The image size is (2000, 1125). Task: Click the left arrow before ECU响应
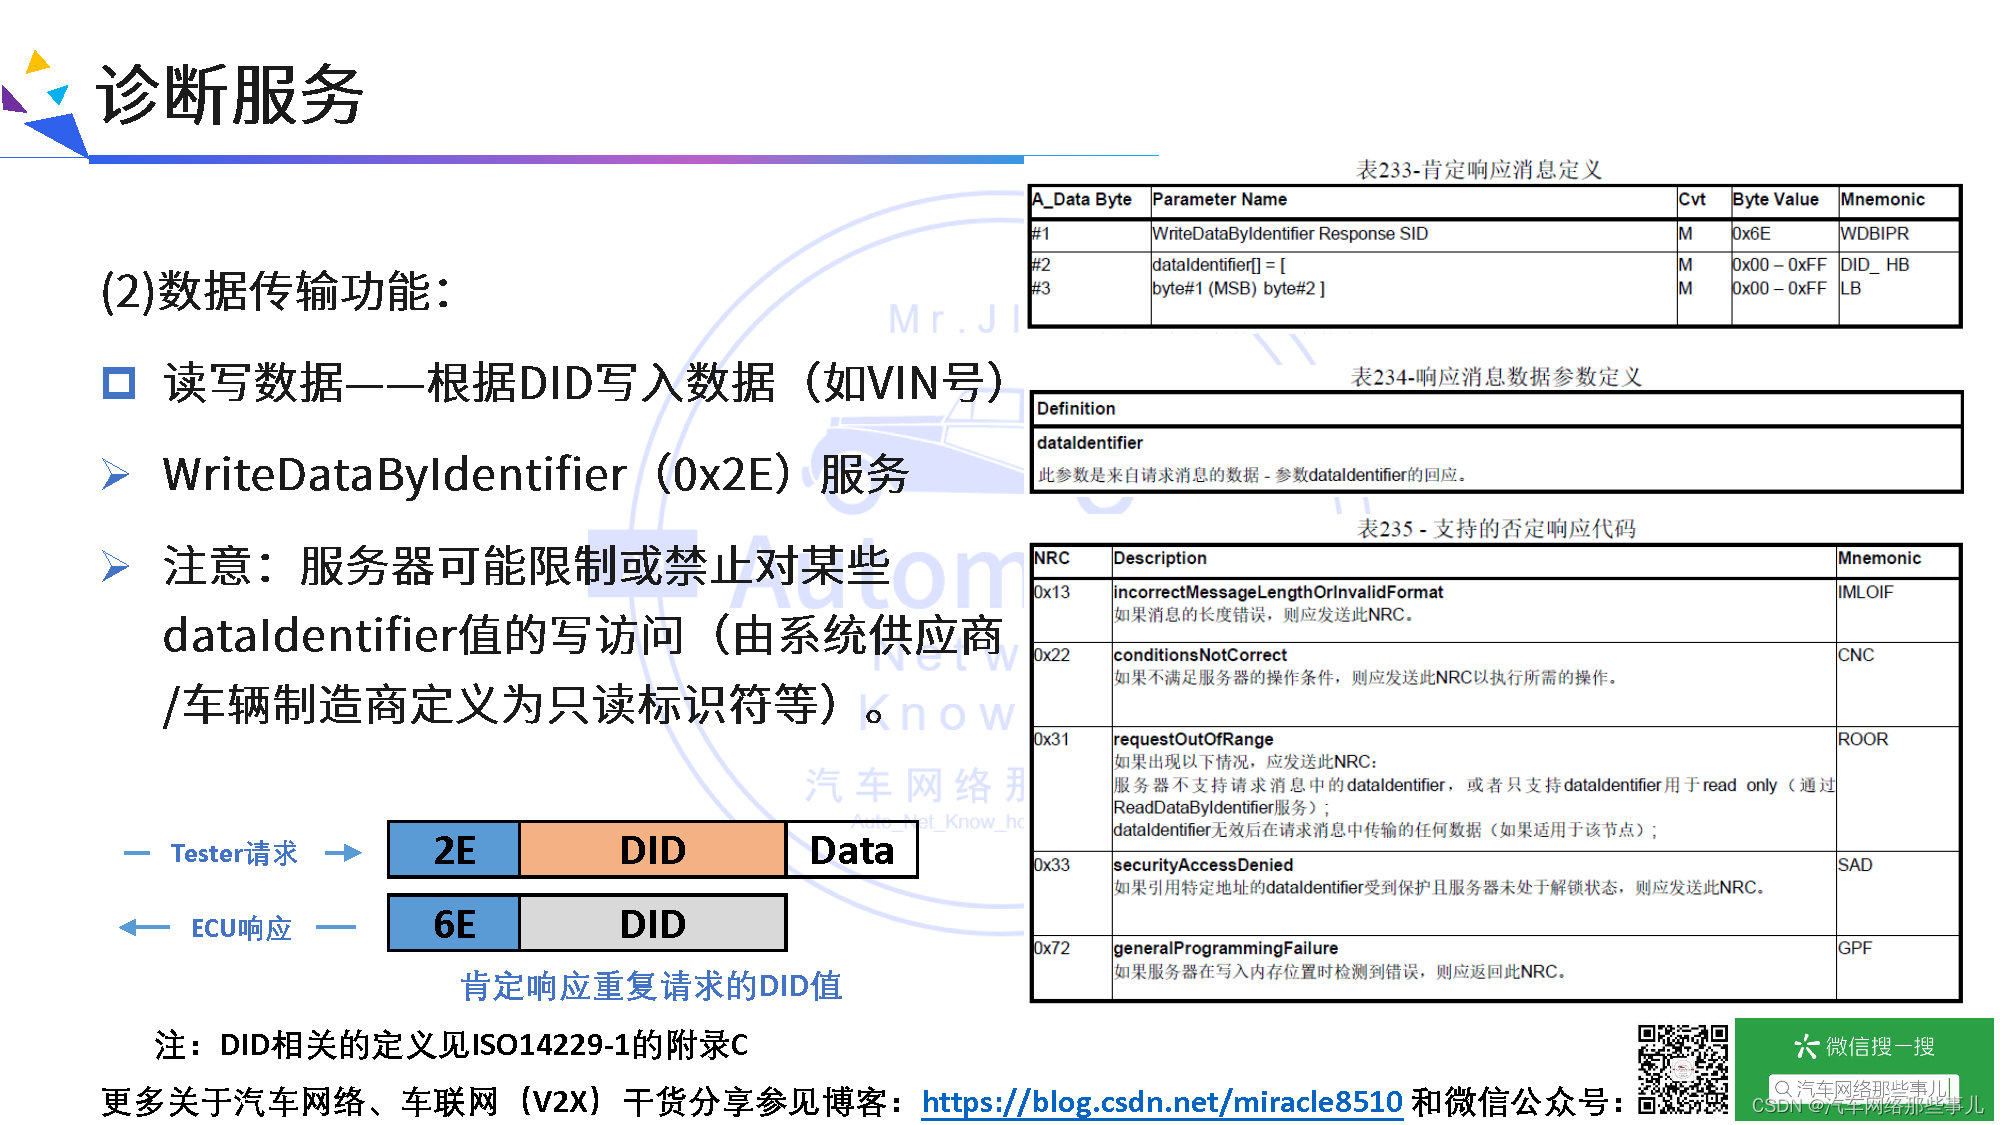(x=144, y=928)
